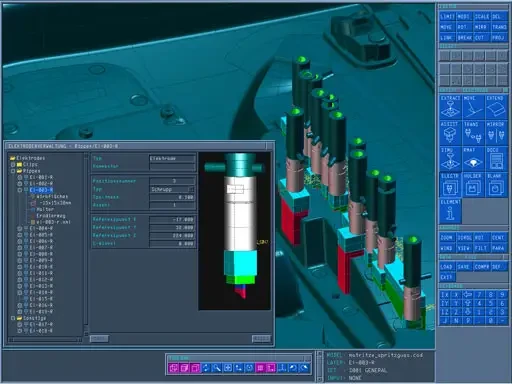Expand the El-017-R tree node

point(20,325)
